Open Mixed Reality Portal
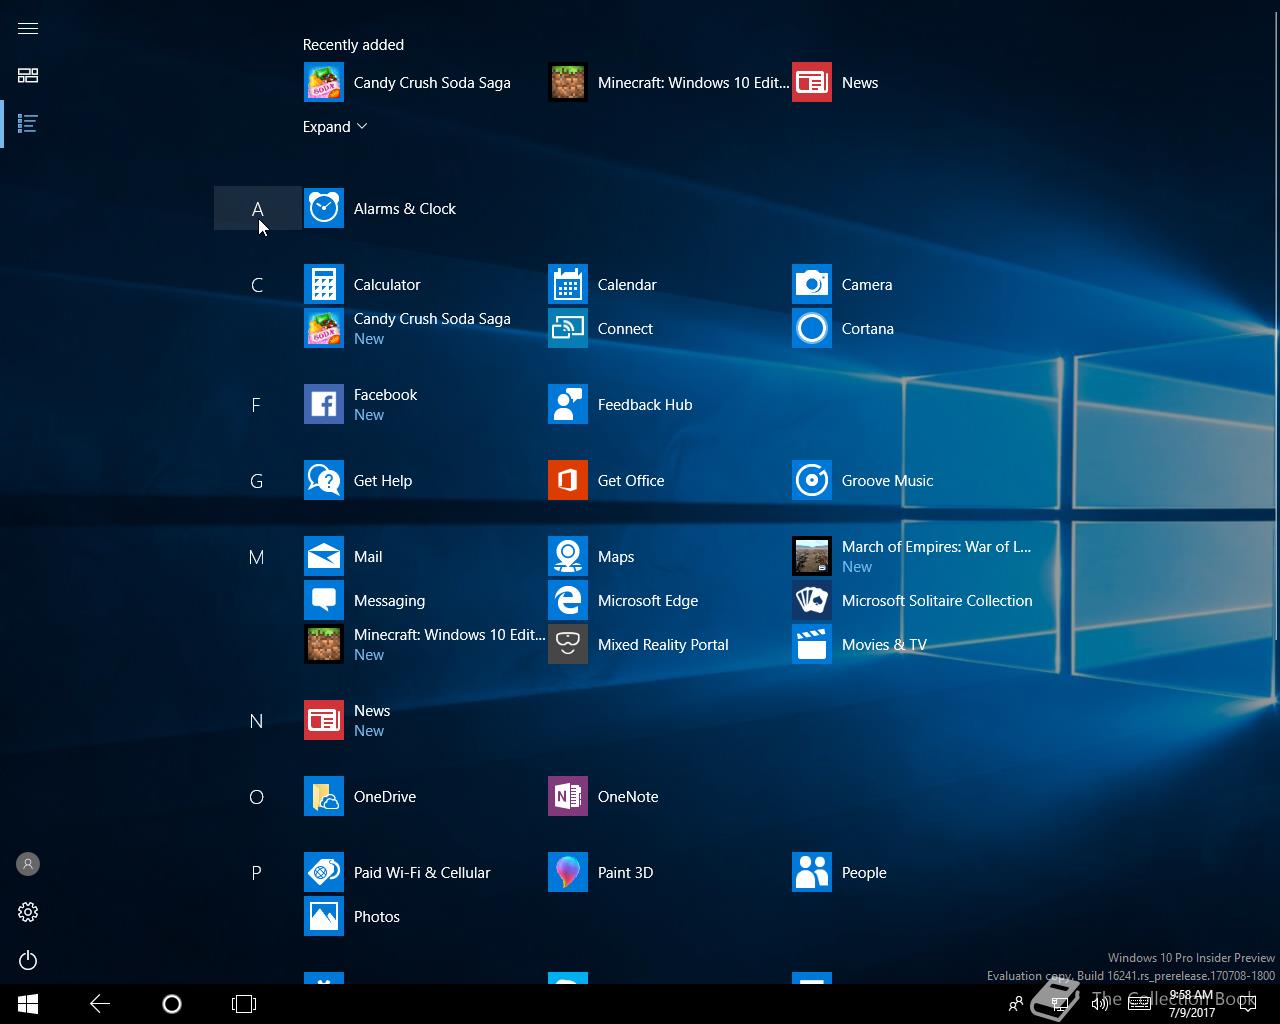 [x=667, y=644]
